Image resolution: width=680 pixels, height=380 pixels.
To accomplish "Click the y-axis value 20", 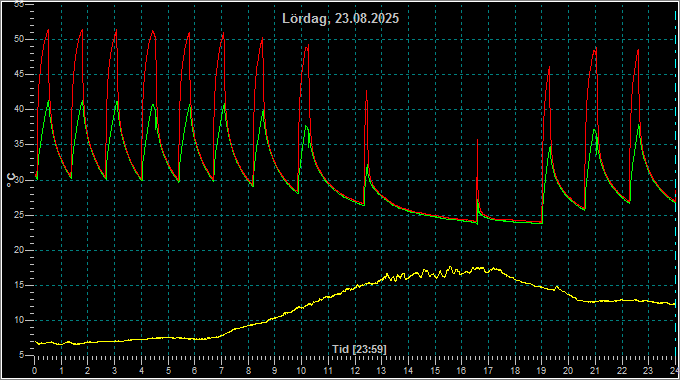I will 19,250.
